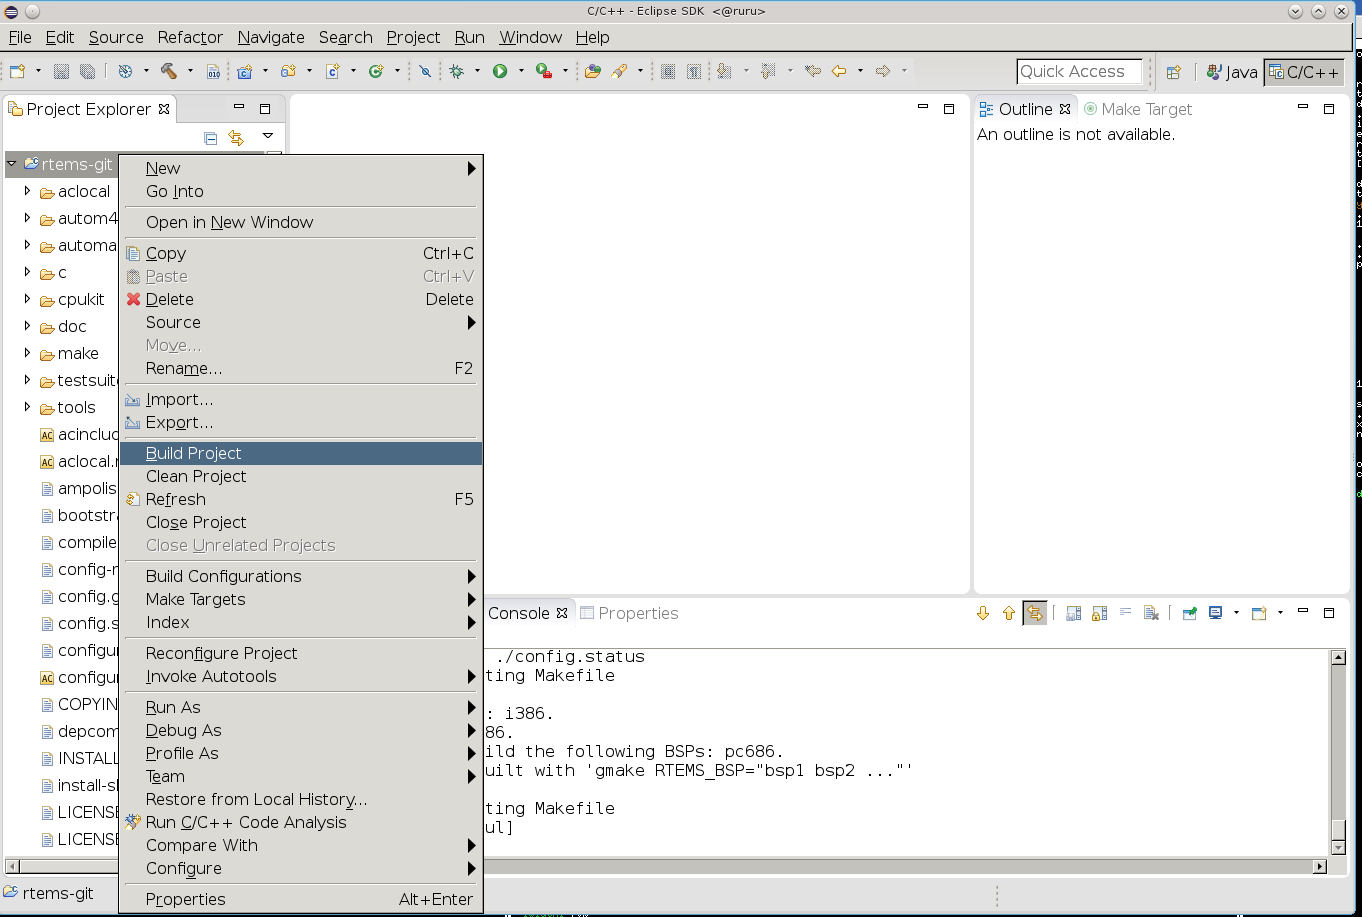Toggle the highlighted console sync arrows button
This screenshot has height=917, width=1362.
click(x=1035, y=613)
